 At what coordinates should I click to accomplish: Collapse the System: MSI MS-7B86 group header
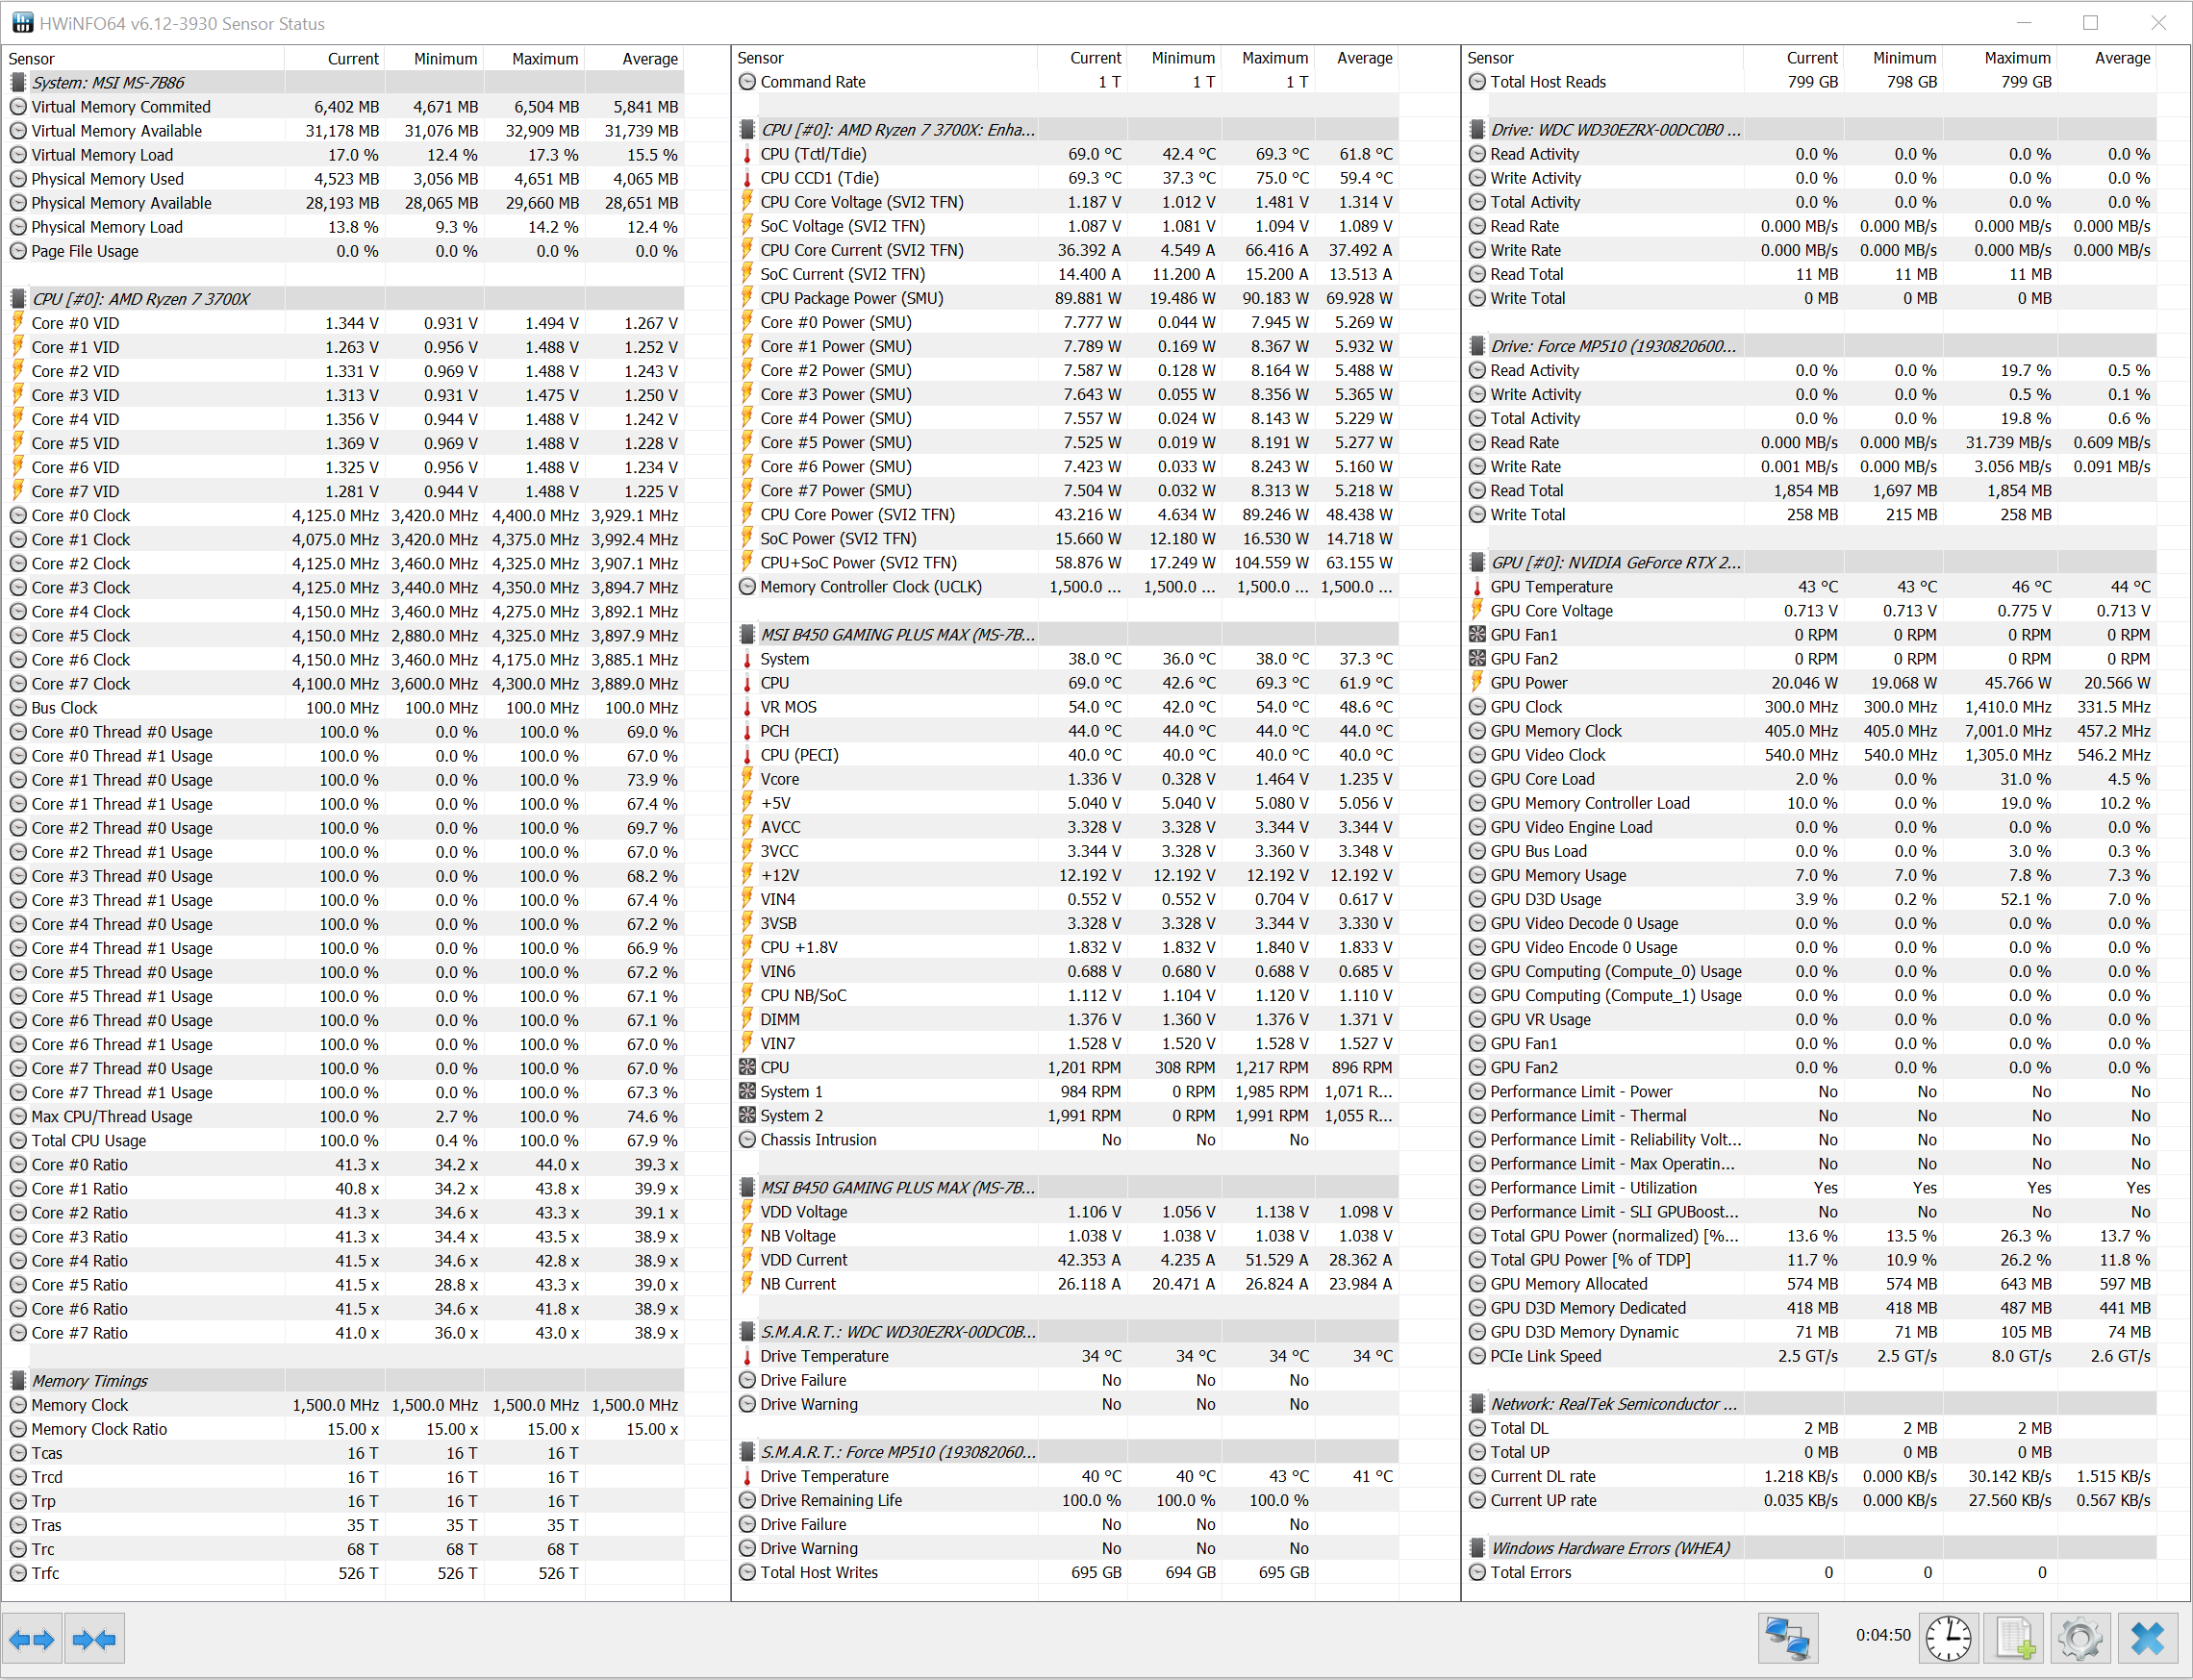[x=108, y=83]
